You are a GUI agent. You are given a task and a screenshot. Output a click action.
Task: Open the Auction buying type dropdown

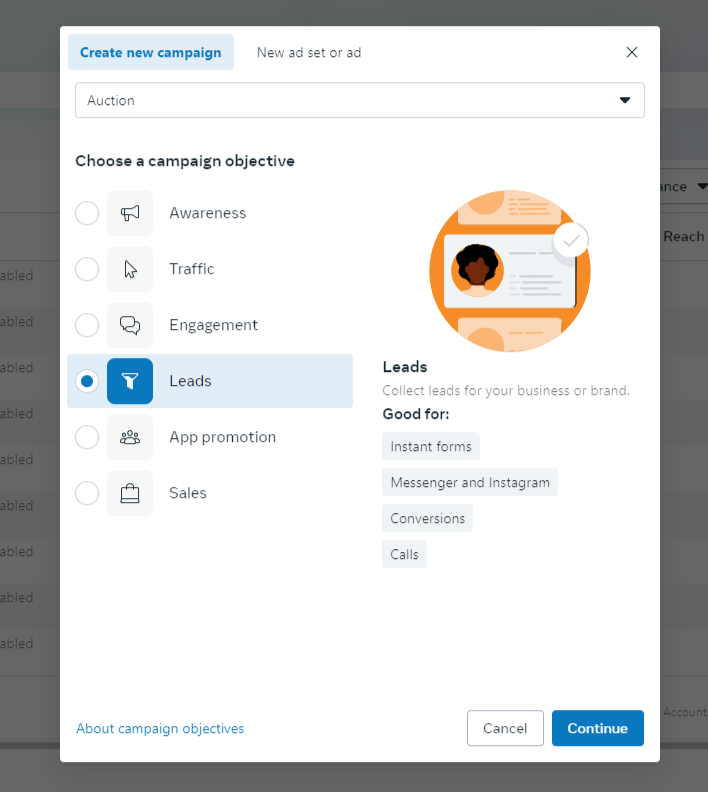point(359,100)
